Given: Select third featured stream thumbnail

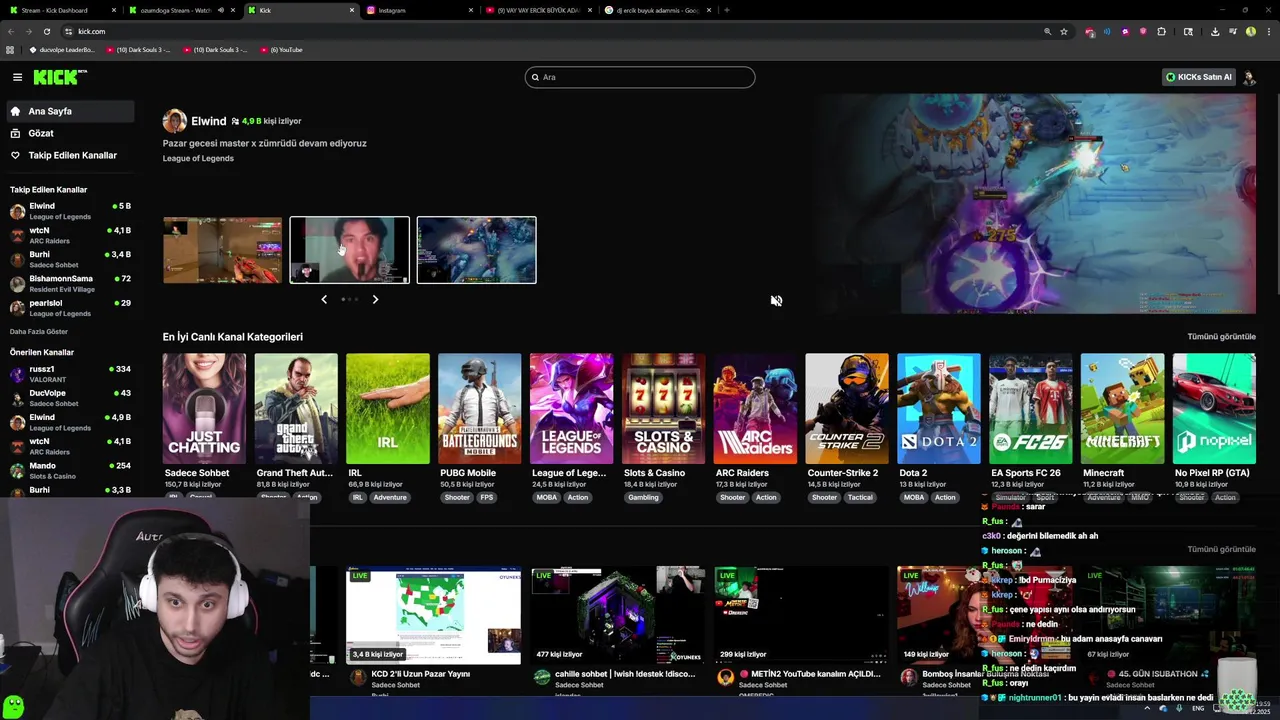Looking at the screenshot, I should tap(476, 250).
